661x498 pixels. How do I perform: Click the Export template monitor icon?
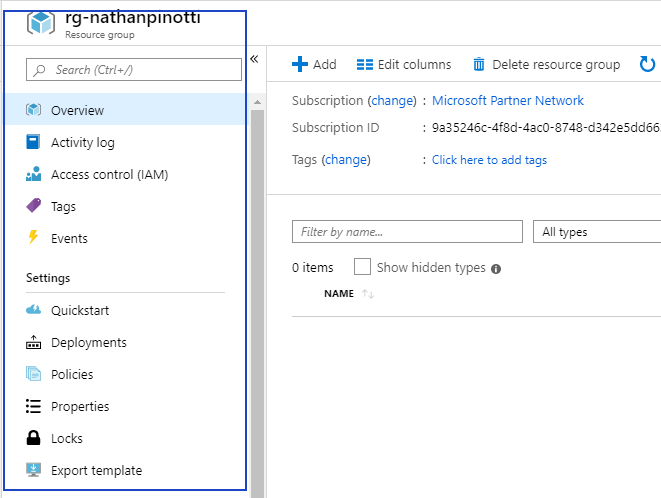33,470
